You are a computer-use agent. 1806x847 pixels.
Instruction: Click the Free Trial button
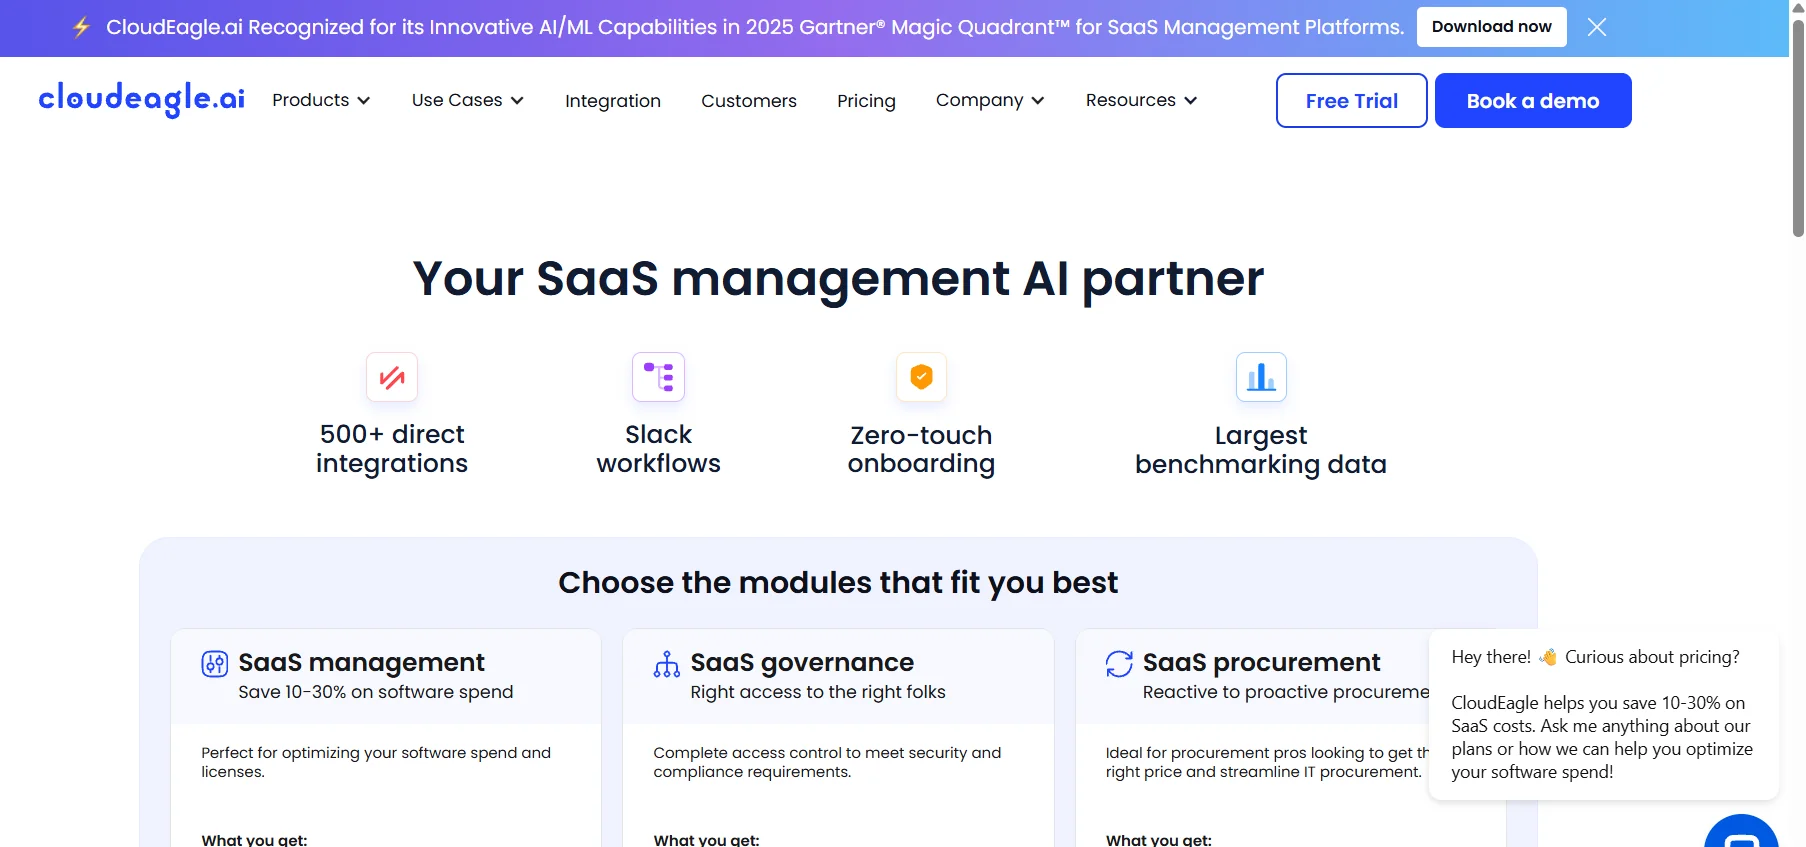[x=1352, y=100]
